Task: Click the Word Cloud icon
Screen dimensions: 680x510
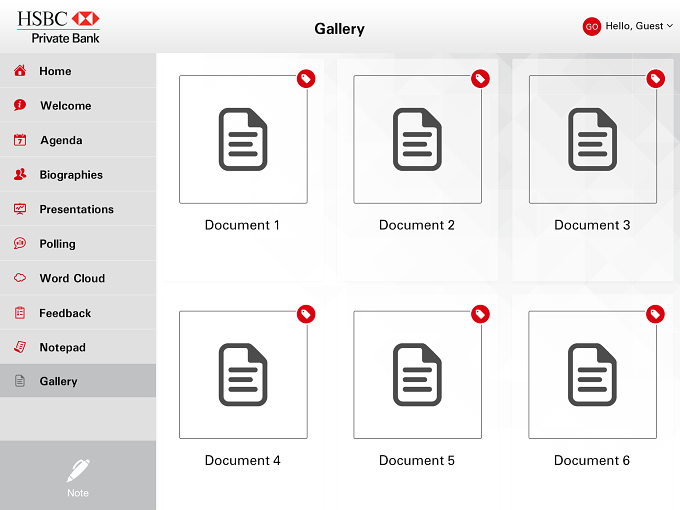Action: coord(20,278)
